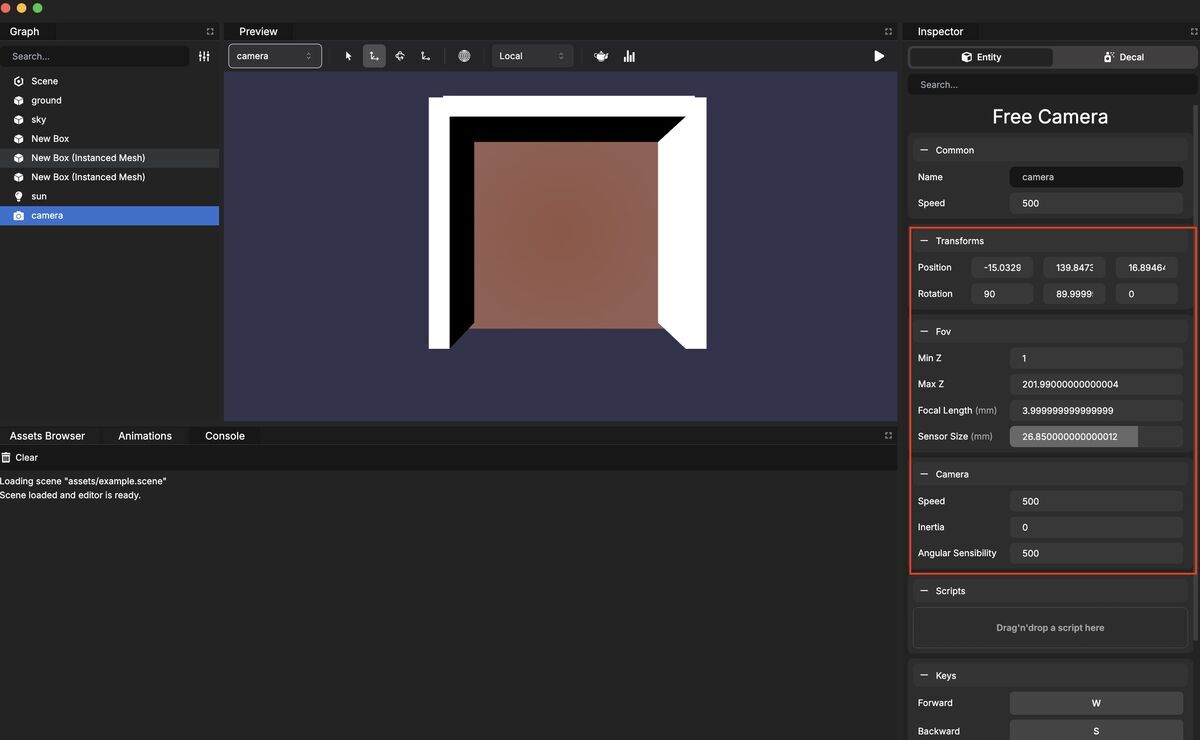Click the Graph search field
Image resolution: width=1200 pixels, height=740 pixels.
96,56
